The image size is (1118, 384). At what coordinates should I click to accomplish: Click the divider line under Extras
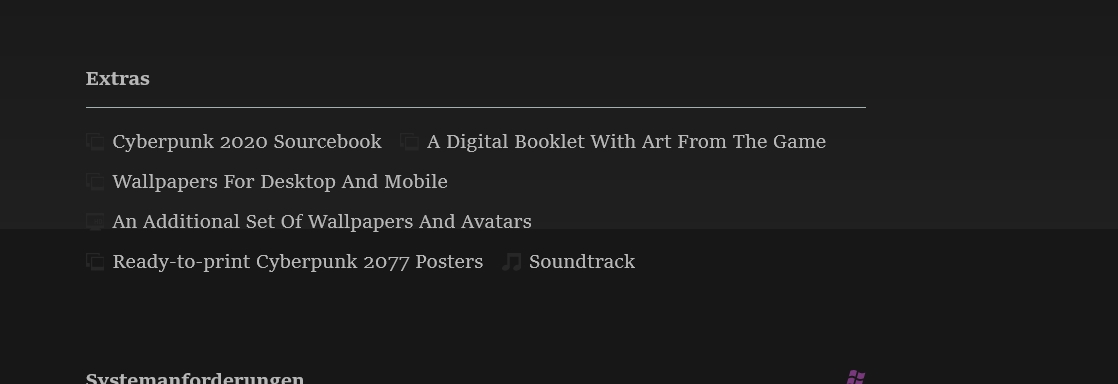476,107
